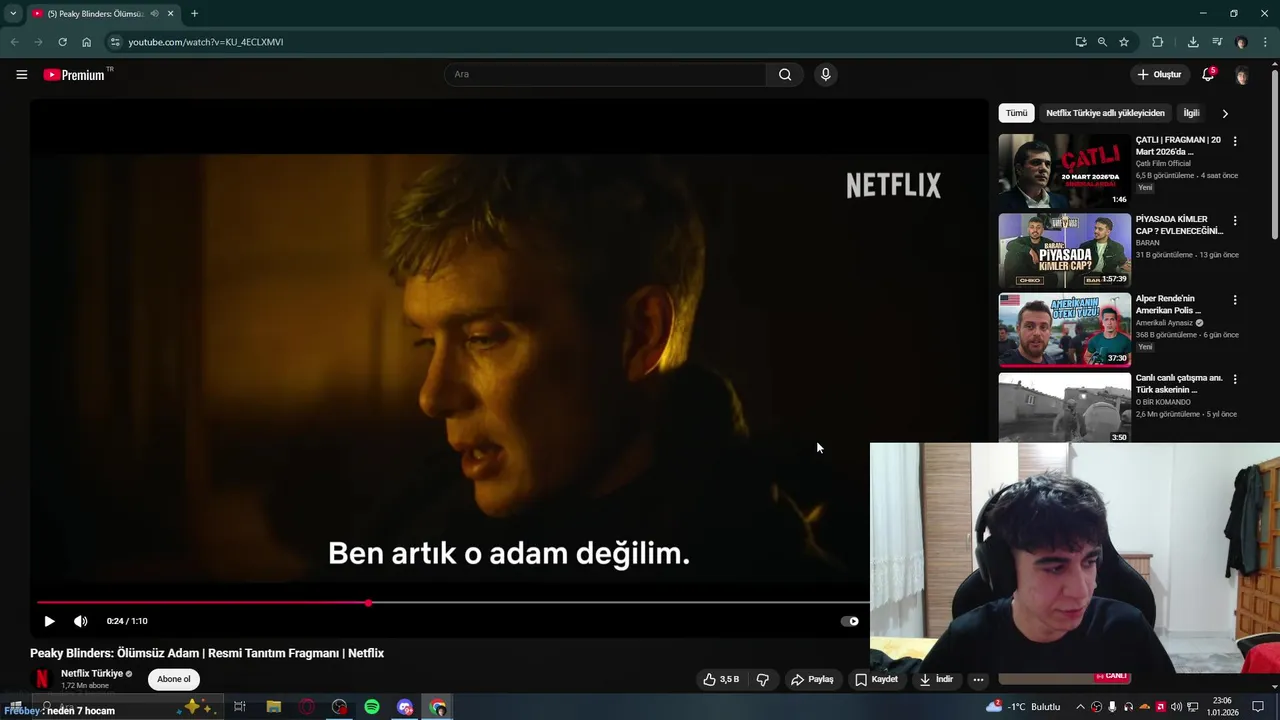Open YouTube account avatar menu
Image resolution: width=1280 pixels, height=720 pixels.
pyautogui.click(x=1241, y=75)
